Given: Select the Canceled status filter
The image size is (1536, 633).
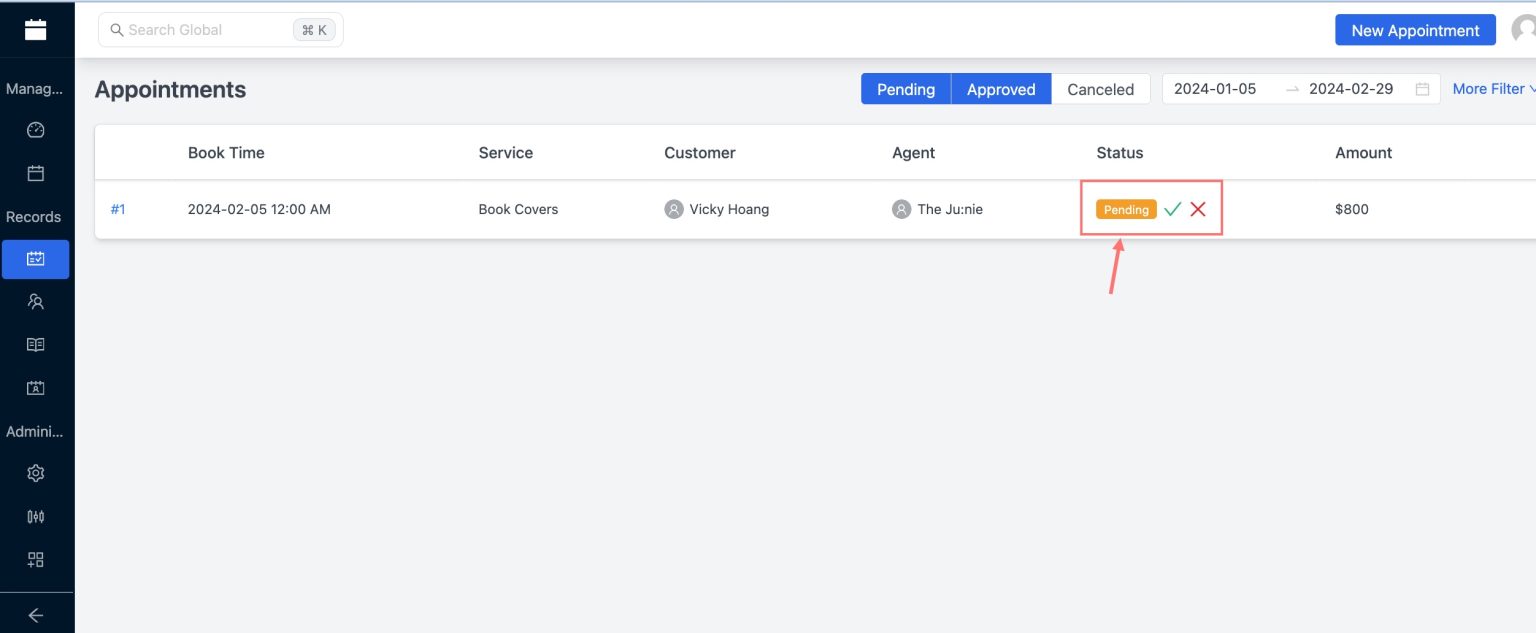Looking at the screenshot, I should 1100,89.
